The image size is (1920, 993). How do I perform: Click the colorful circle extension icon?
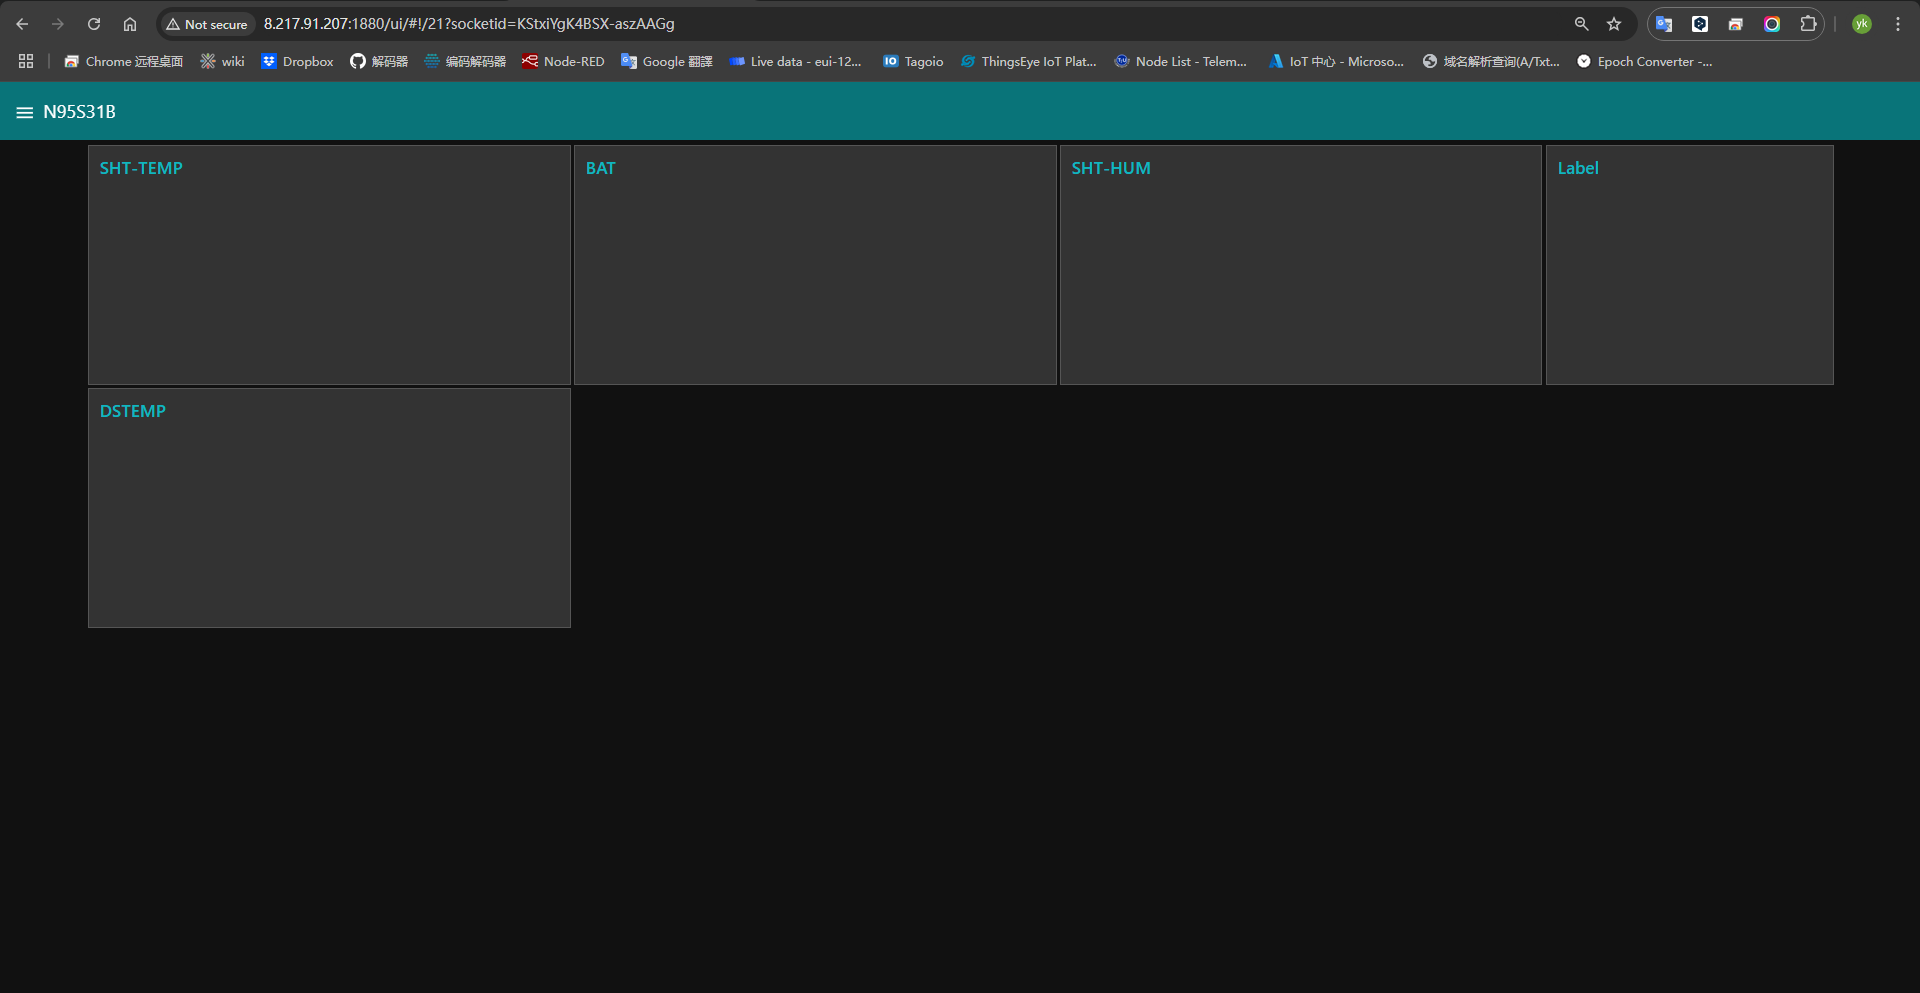[1772, 24]
